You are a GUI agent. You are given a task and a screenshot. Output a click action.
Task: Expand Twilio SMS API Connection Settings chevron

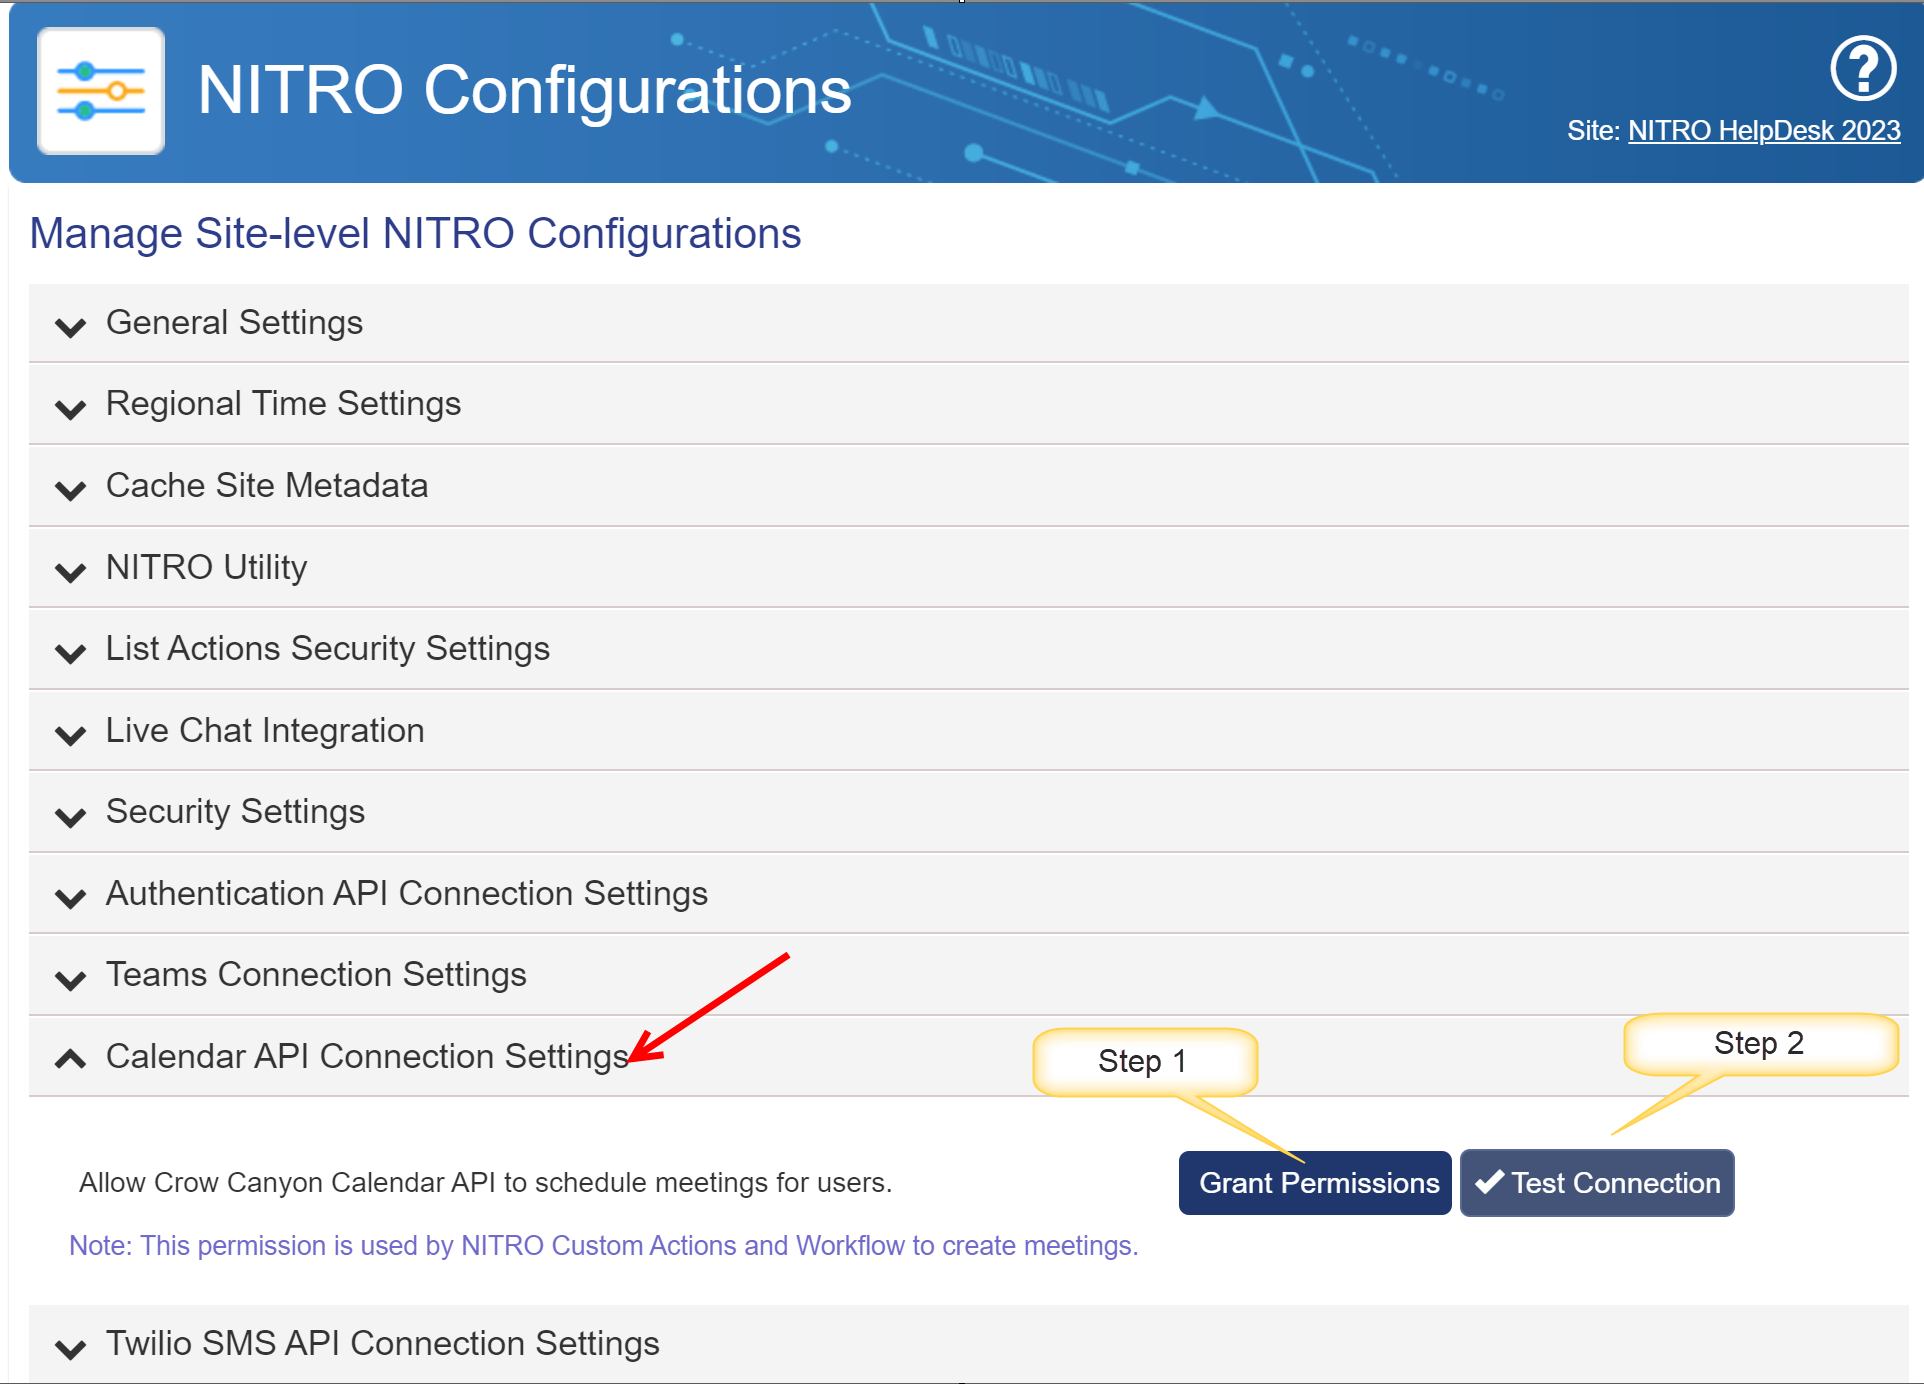[x=70, y=1349]
